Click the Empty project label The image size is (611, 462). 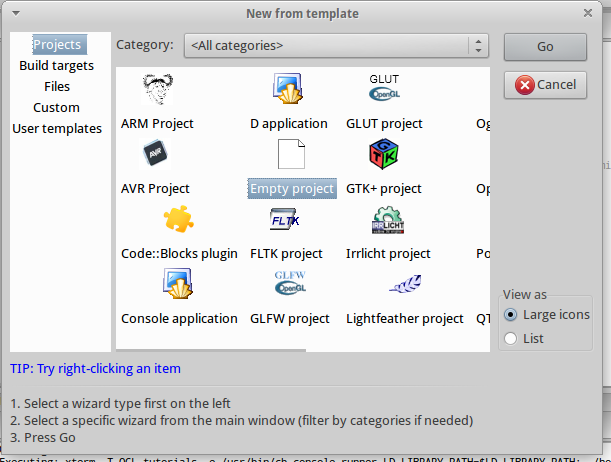292,189
